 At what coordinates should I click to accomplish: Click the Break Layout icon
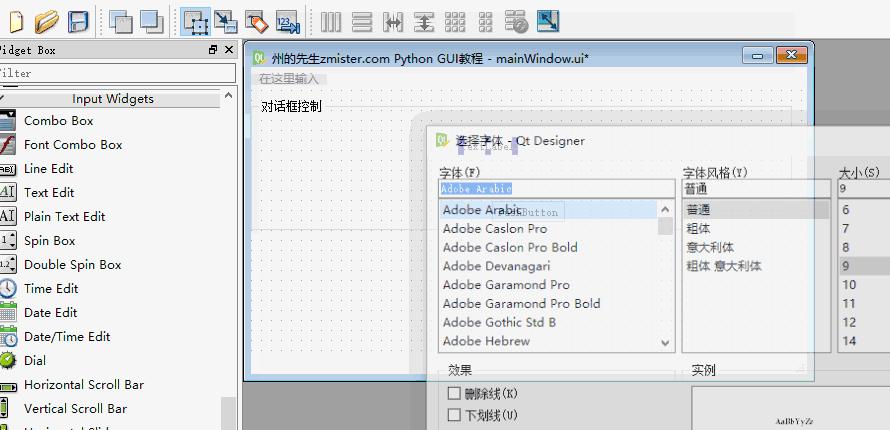[517, 22]
